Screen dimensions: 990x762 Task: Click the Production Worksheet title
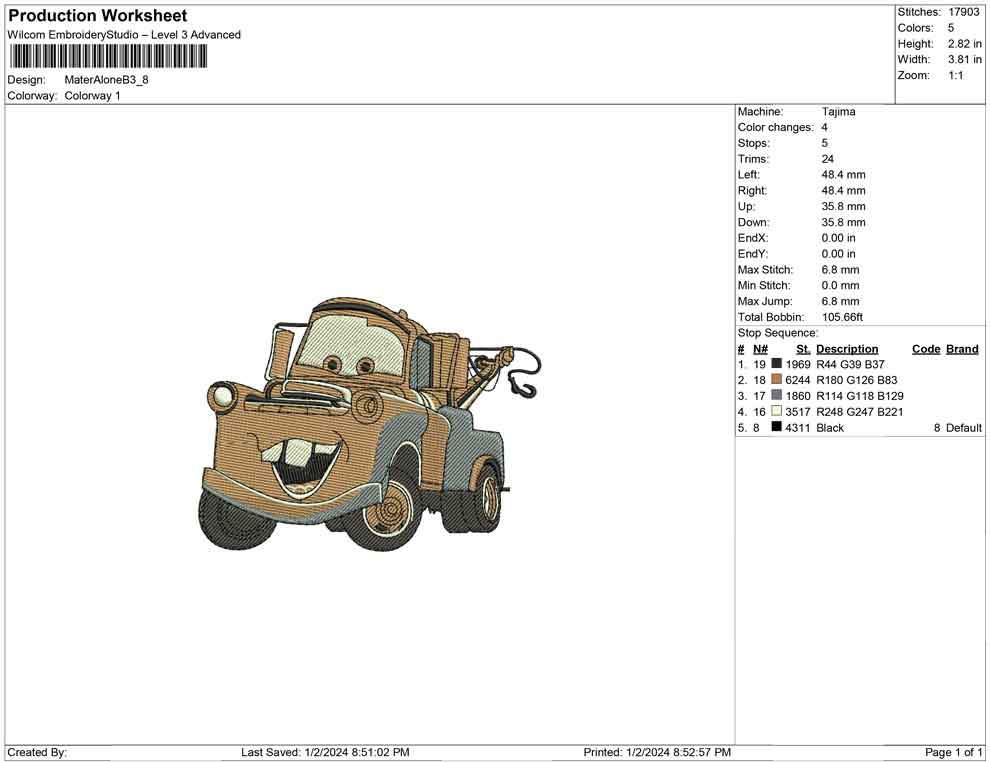(97, 16)
